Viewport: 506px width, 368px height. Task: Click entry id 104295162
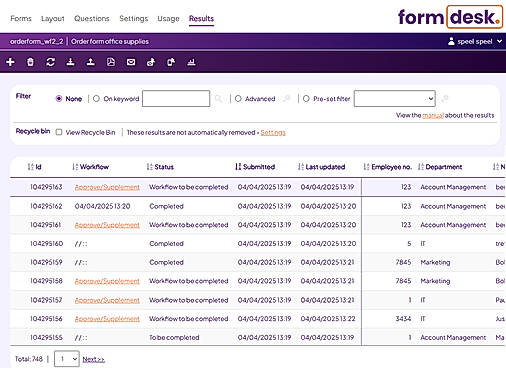(x=46, y=206)
